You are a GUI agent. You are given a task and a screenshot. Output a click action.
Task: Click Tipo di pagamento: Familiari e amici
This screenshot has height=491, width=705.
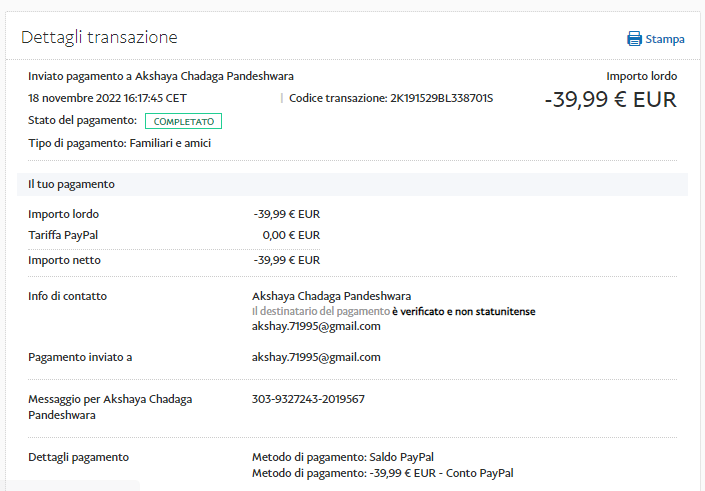tap(120, 143)
